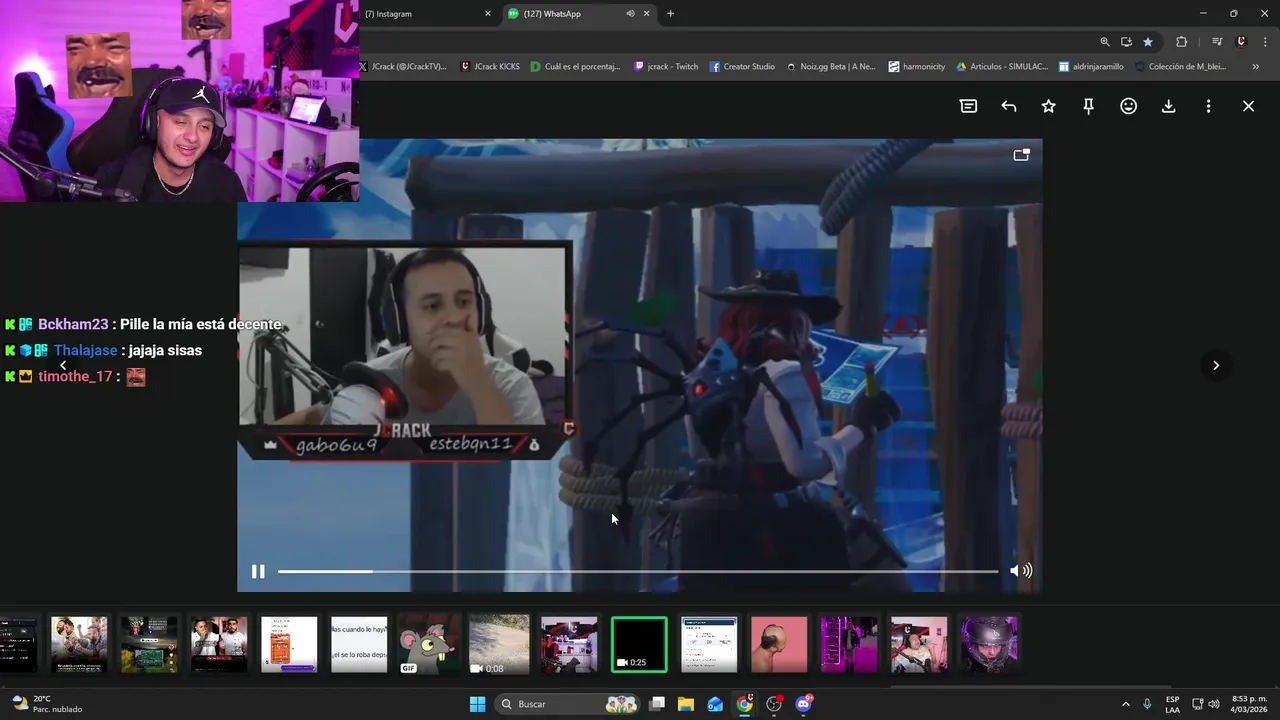Open the Creator Studio bookmark
The height and width of the screenshot is (720, 1280).
point(742,67)
